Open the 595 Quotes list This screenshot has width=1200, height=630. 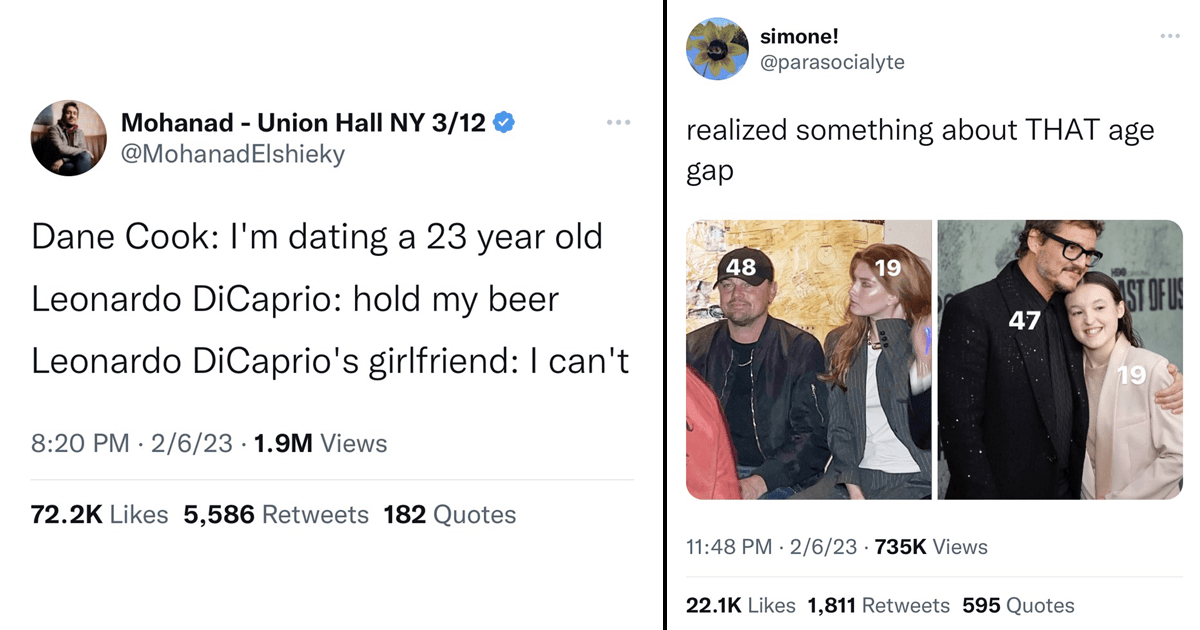1018,606
